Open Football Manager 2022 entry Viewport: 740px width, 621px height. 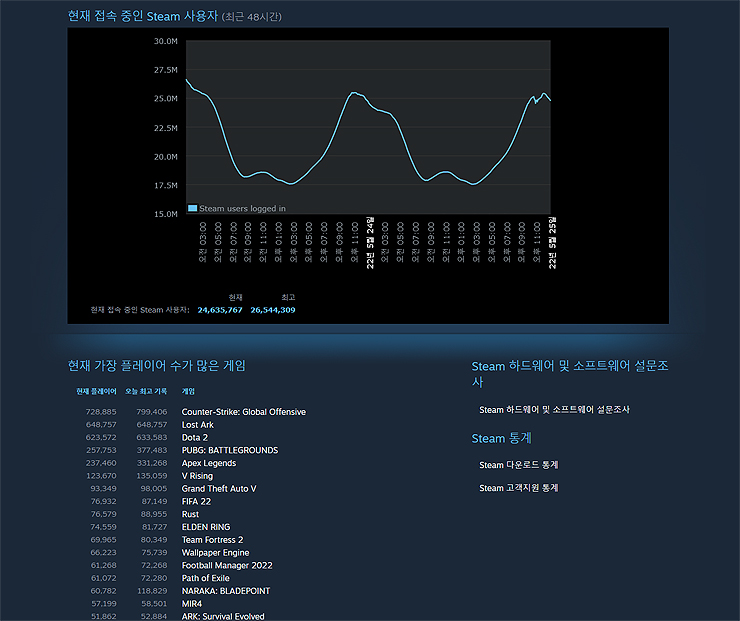227,565
